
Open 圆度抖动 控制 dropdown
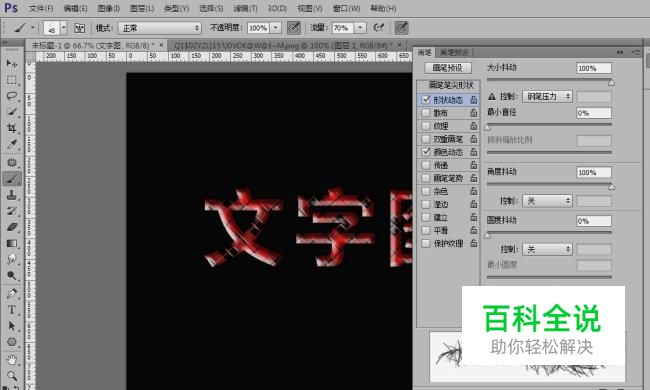pos(547,250)
